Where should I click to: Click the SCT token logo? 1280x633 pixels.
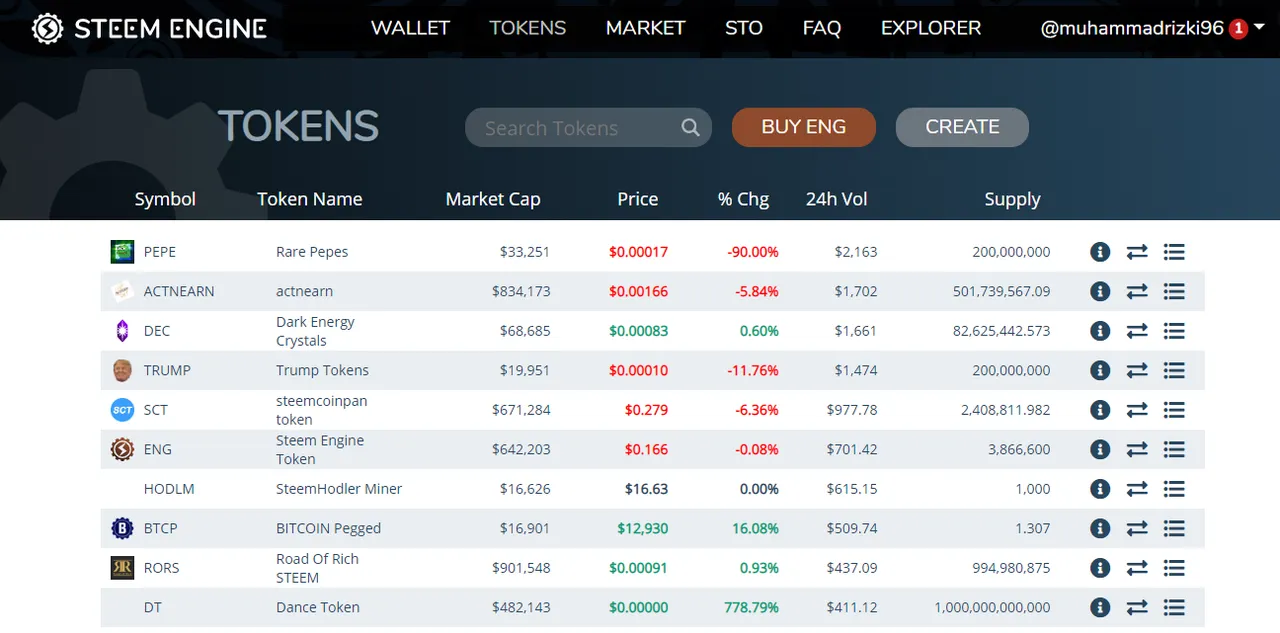click(122, 410)
